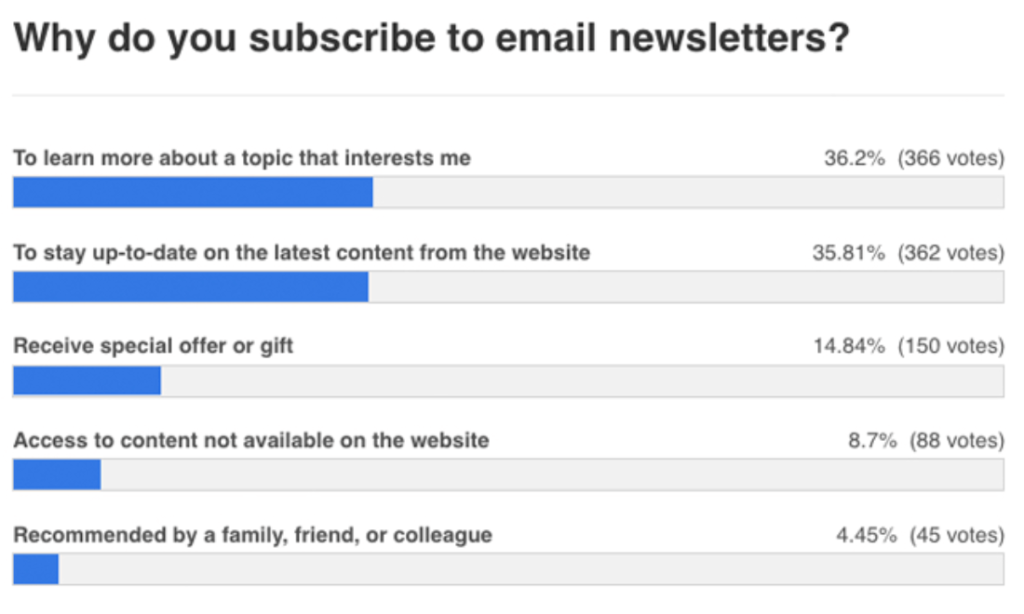Select 'To learn more about a topic' label

click(242, 158)
